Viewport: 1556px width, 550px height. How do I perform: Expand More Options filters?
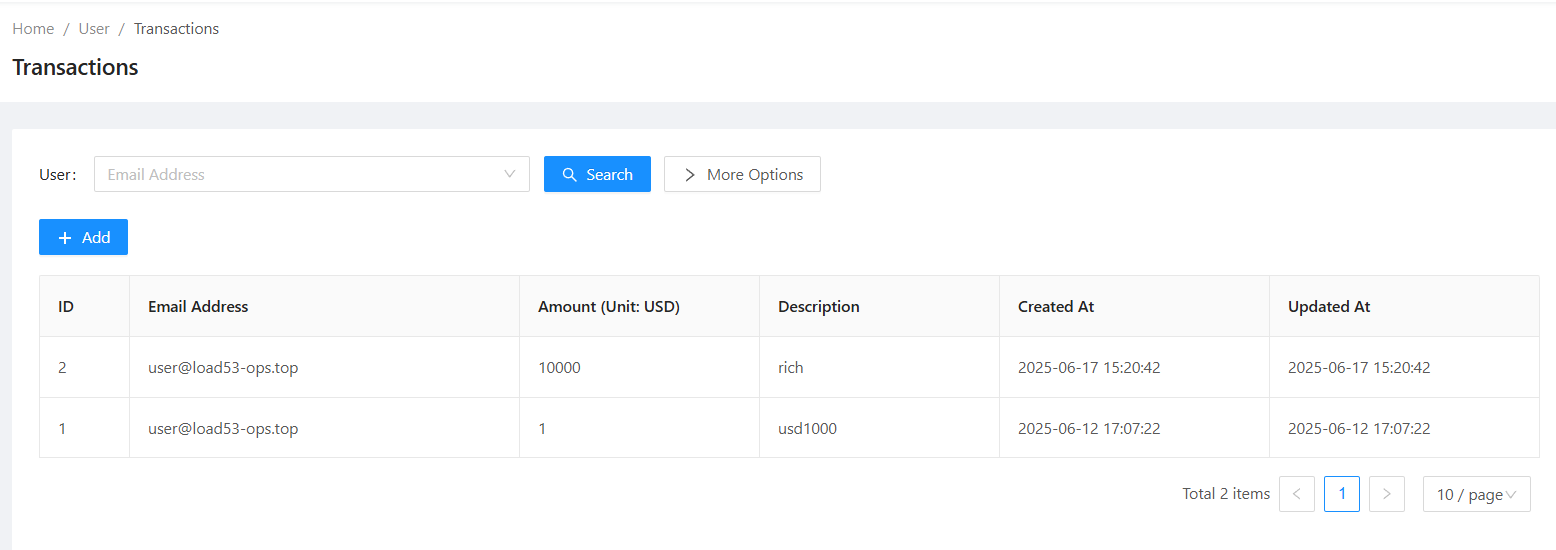pyautogui.click(x=742, y=174)
